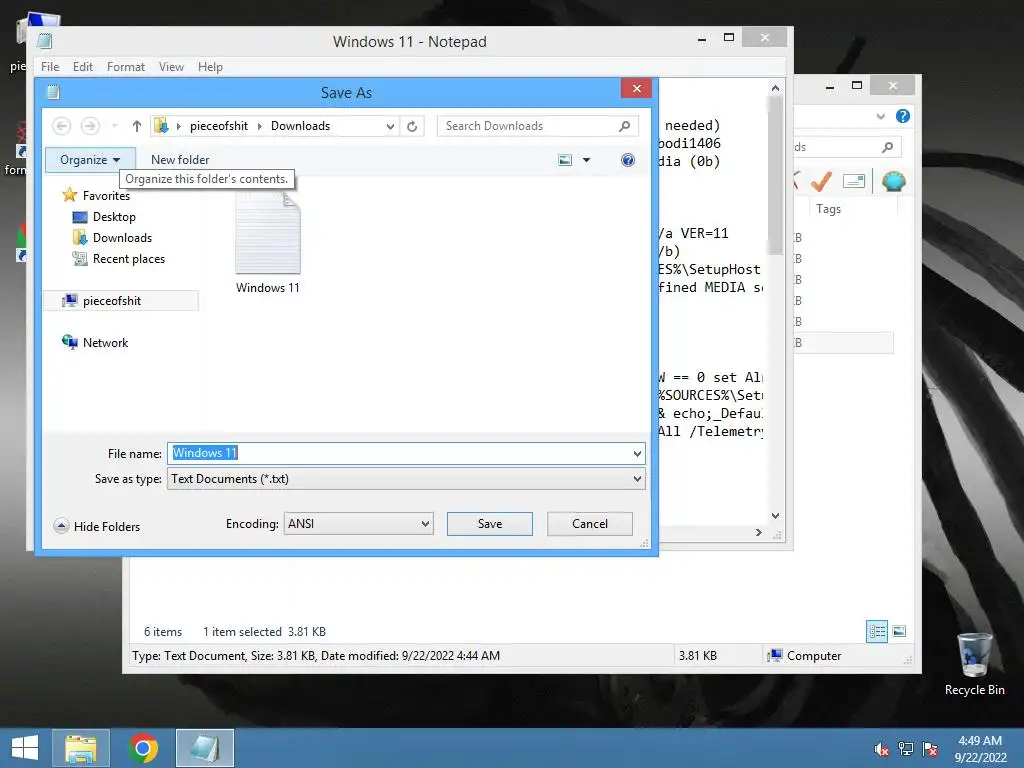Open the Save as type combo box
The image size is (1024, 768).
[406, 479]
